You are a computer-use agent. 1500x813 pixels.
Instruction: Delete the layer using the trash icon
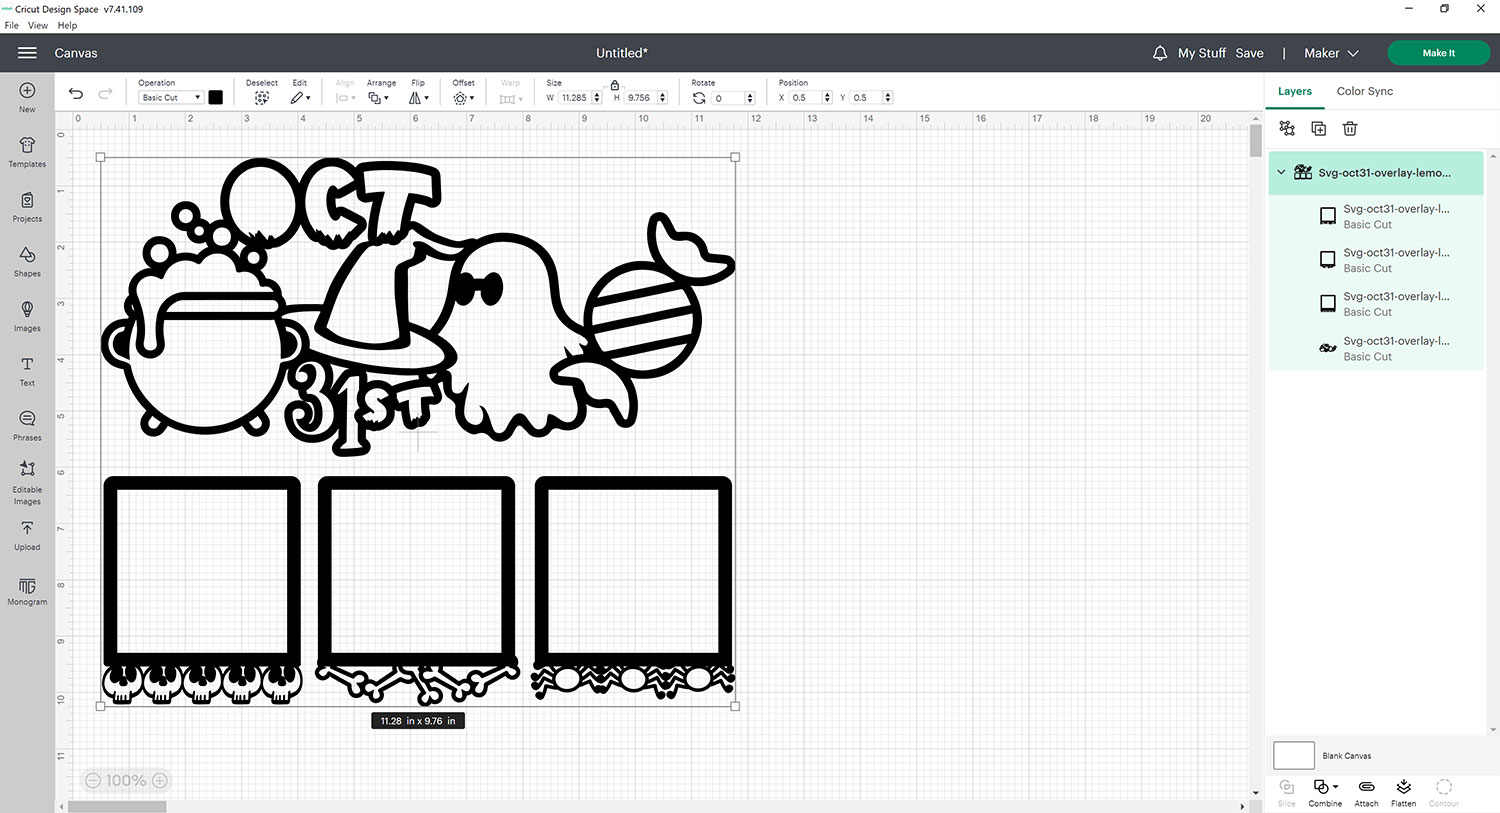tap(1349, 129)
